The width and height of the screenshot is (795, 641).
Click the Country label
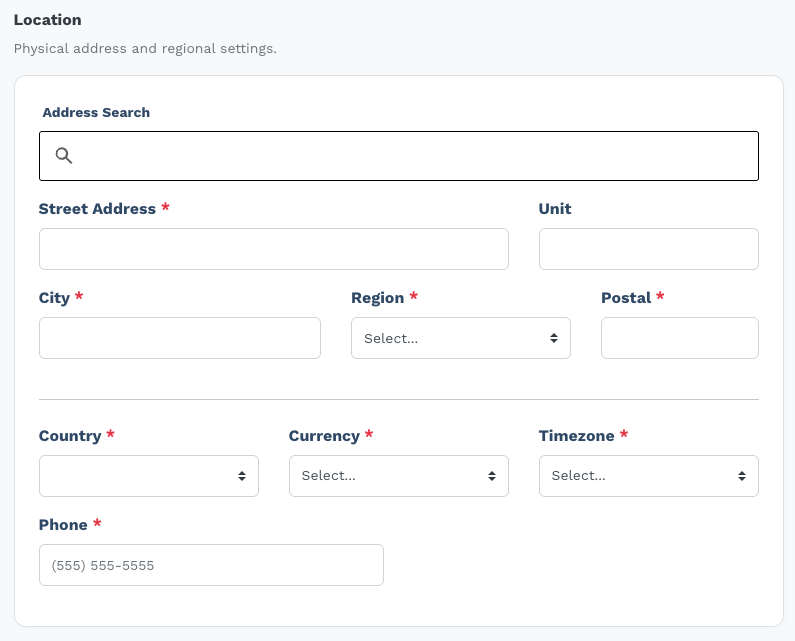pos(70,436)
